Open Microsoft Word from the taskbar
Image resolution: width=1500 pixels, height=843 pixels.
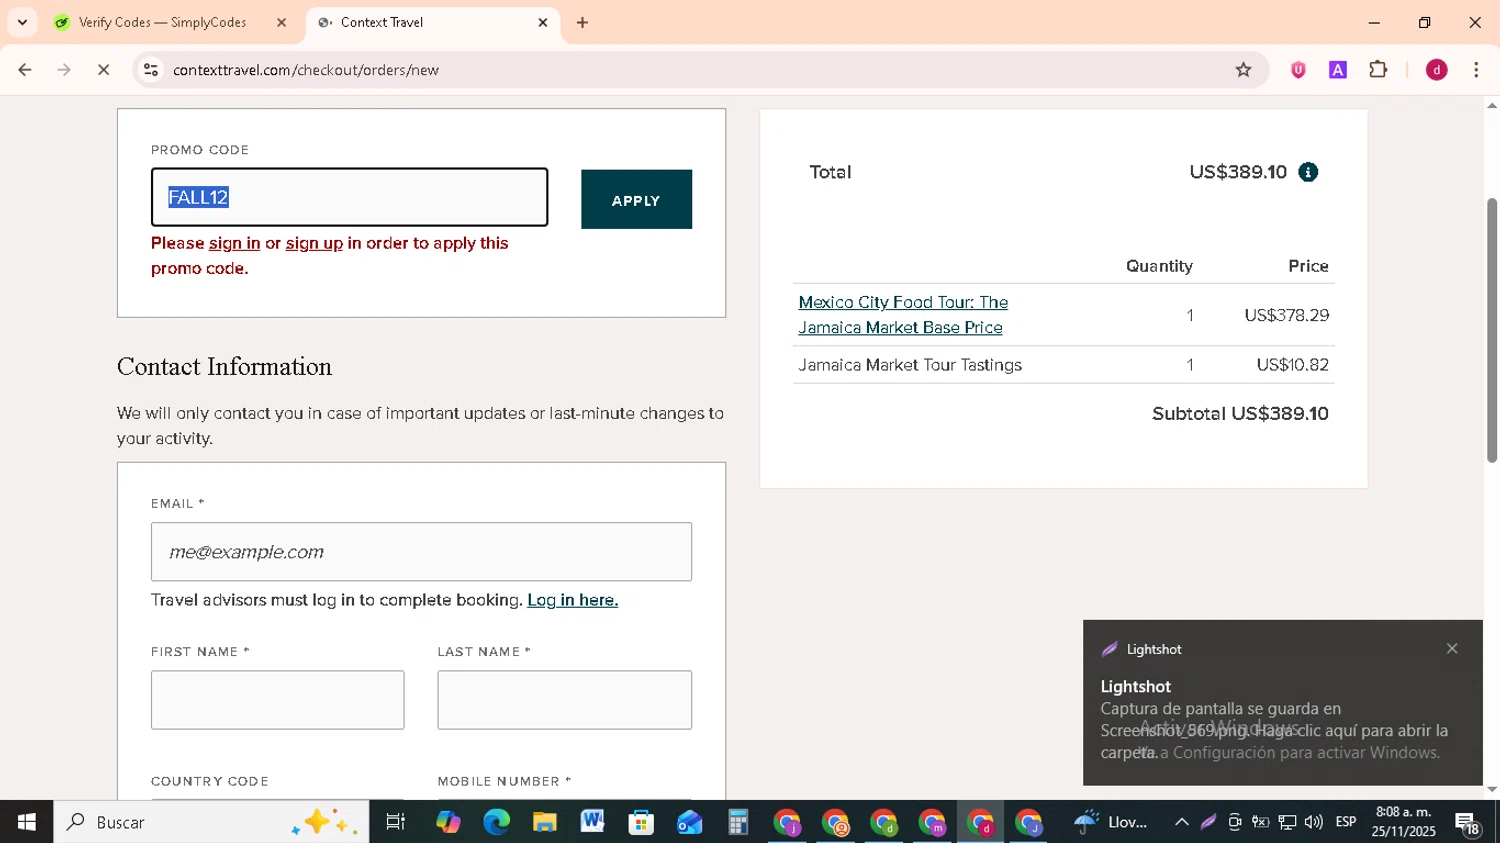coord(592,822)
